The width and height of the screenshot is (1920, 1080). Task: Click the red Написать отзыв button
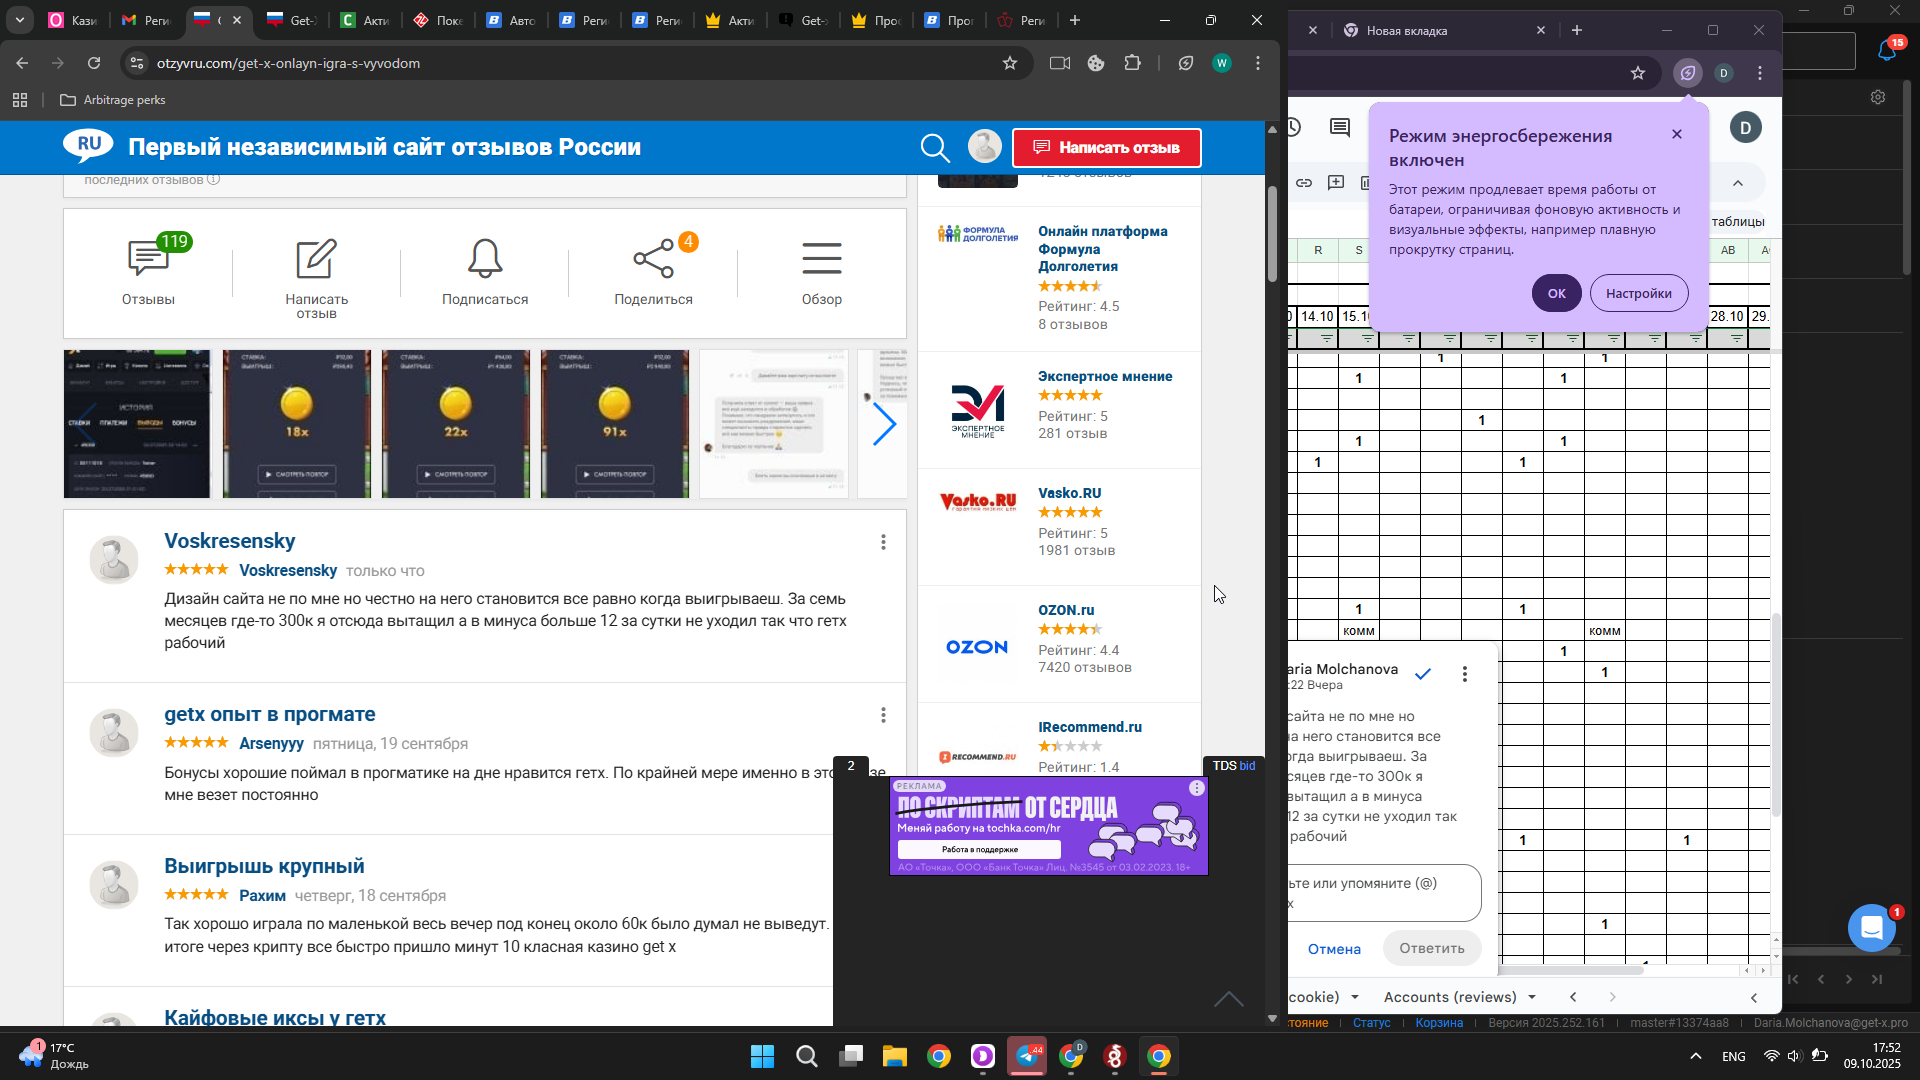pos(1106,148)
